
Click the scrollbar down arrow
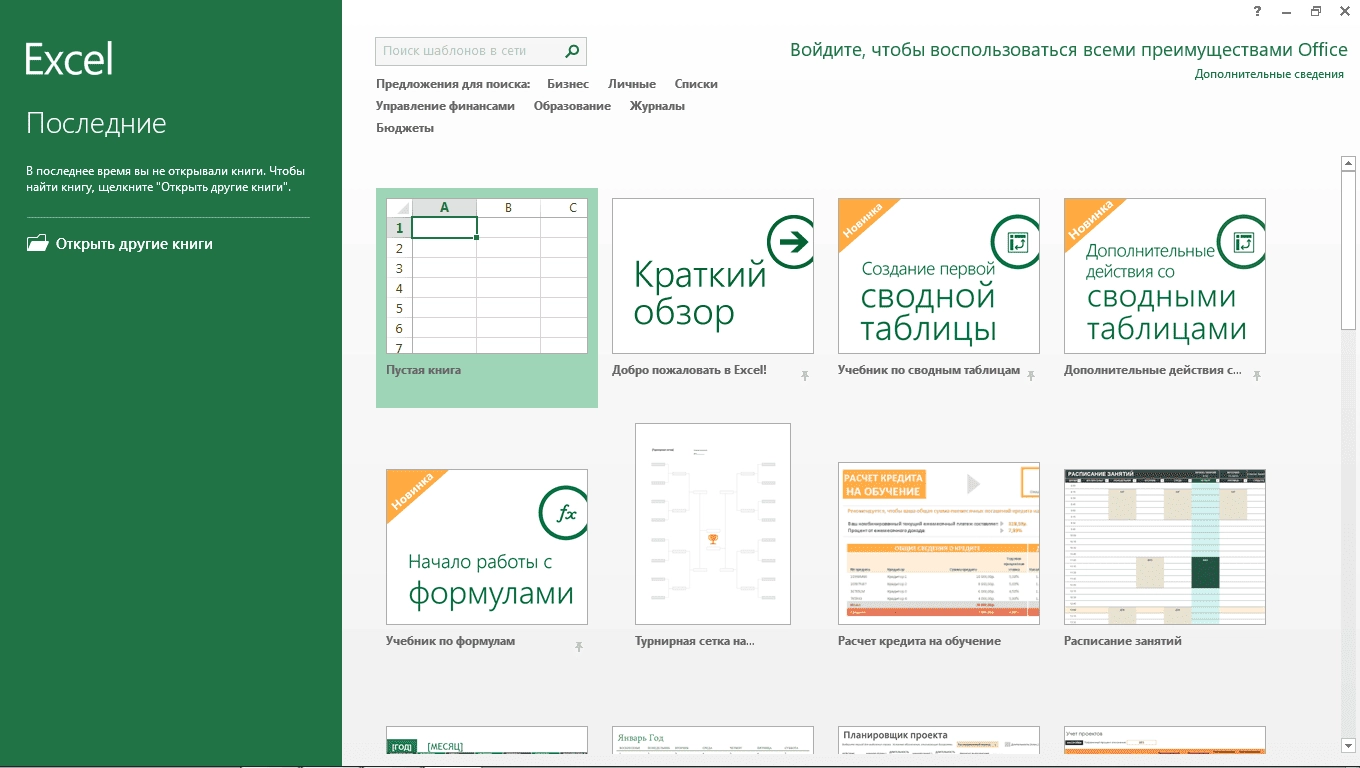tap(1348, 745)
